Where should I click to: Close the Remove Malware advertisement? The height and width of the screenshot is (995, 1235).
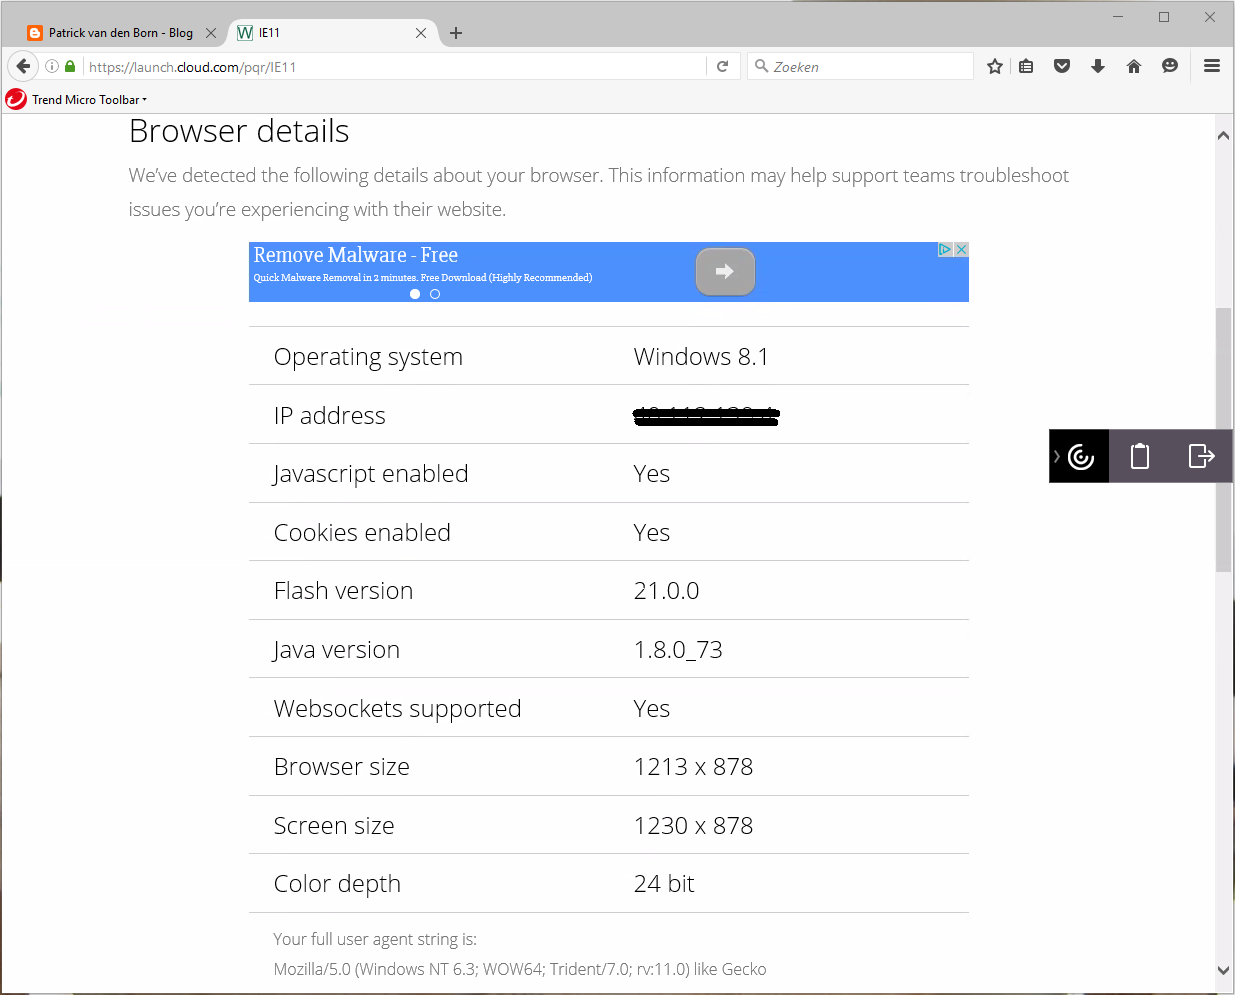(x=961, y=249)
